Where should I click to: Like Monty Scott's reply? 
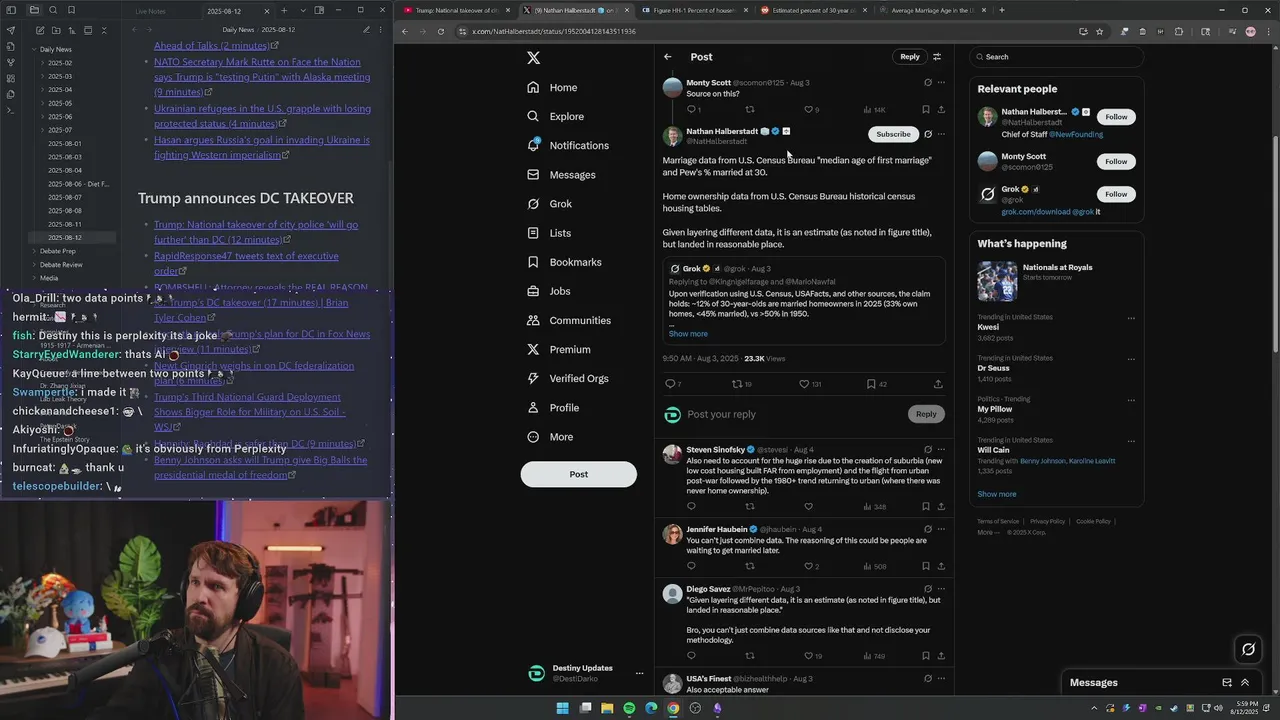(809, 110)
